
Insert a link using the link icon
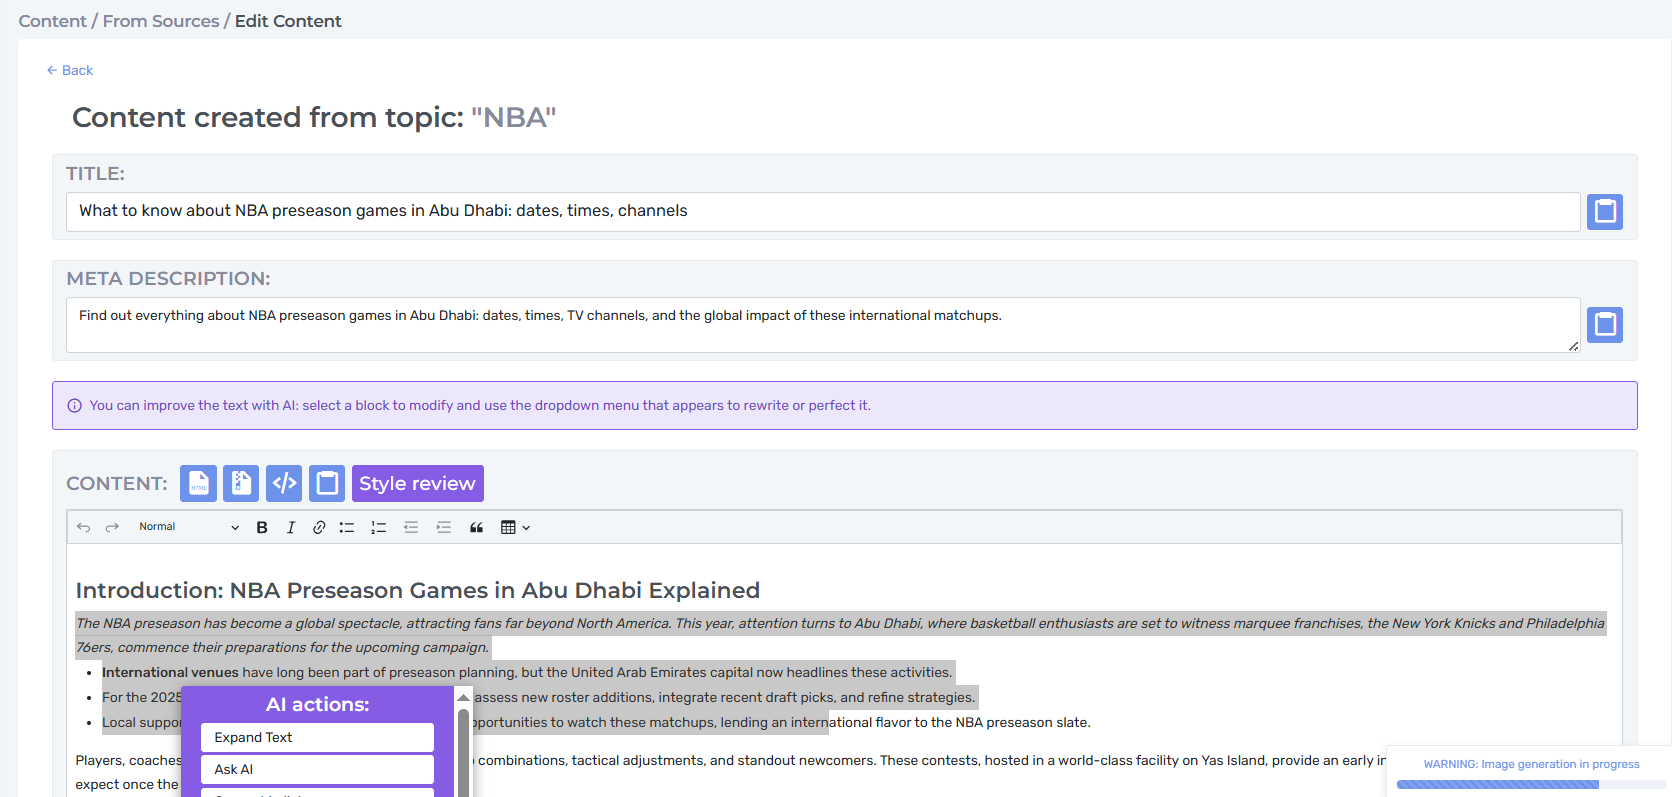[x=319, y=527]
